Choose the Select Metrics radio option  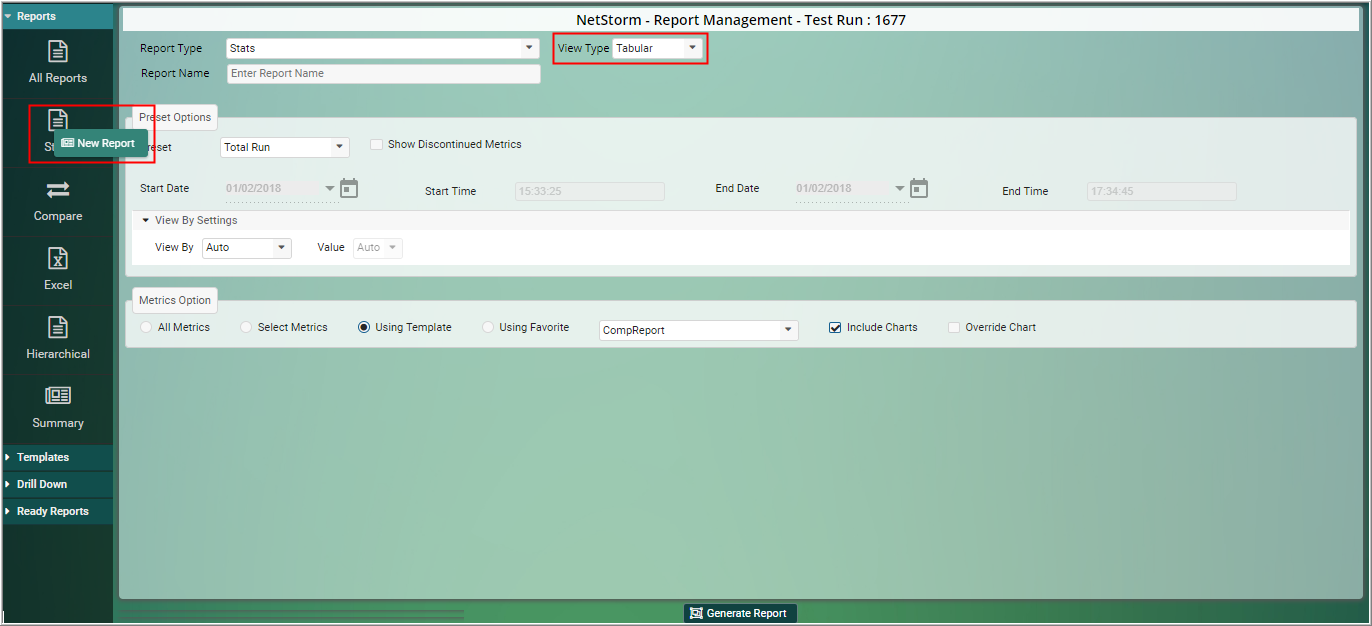point(247,328)
